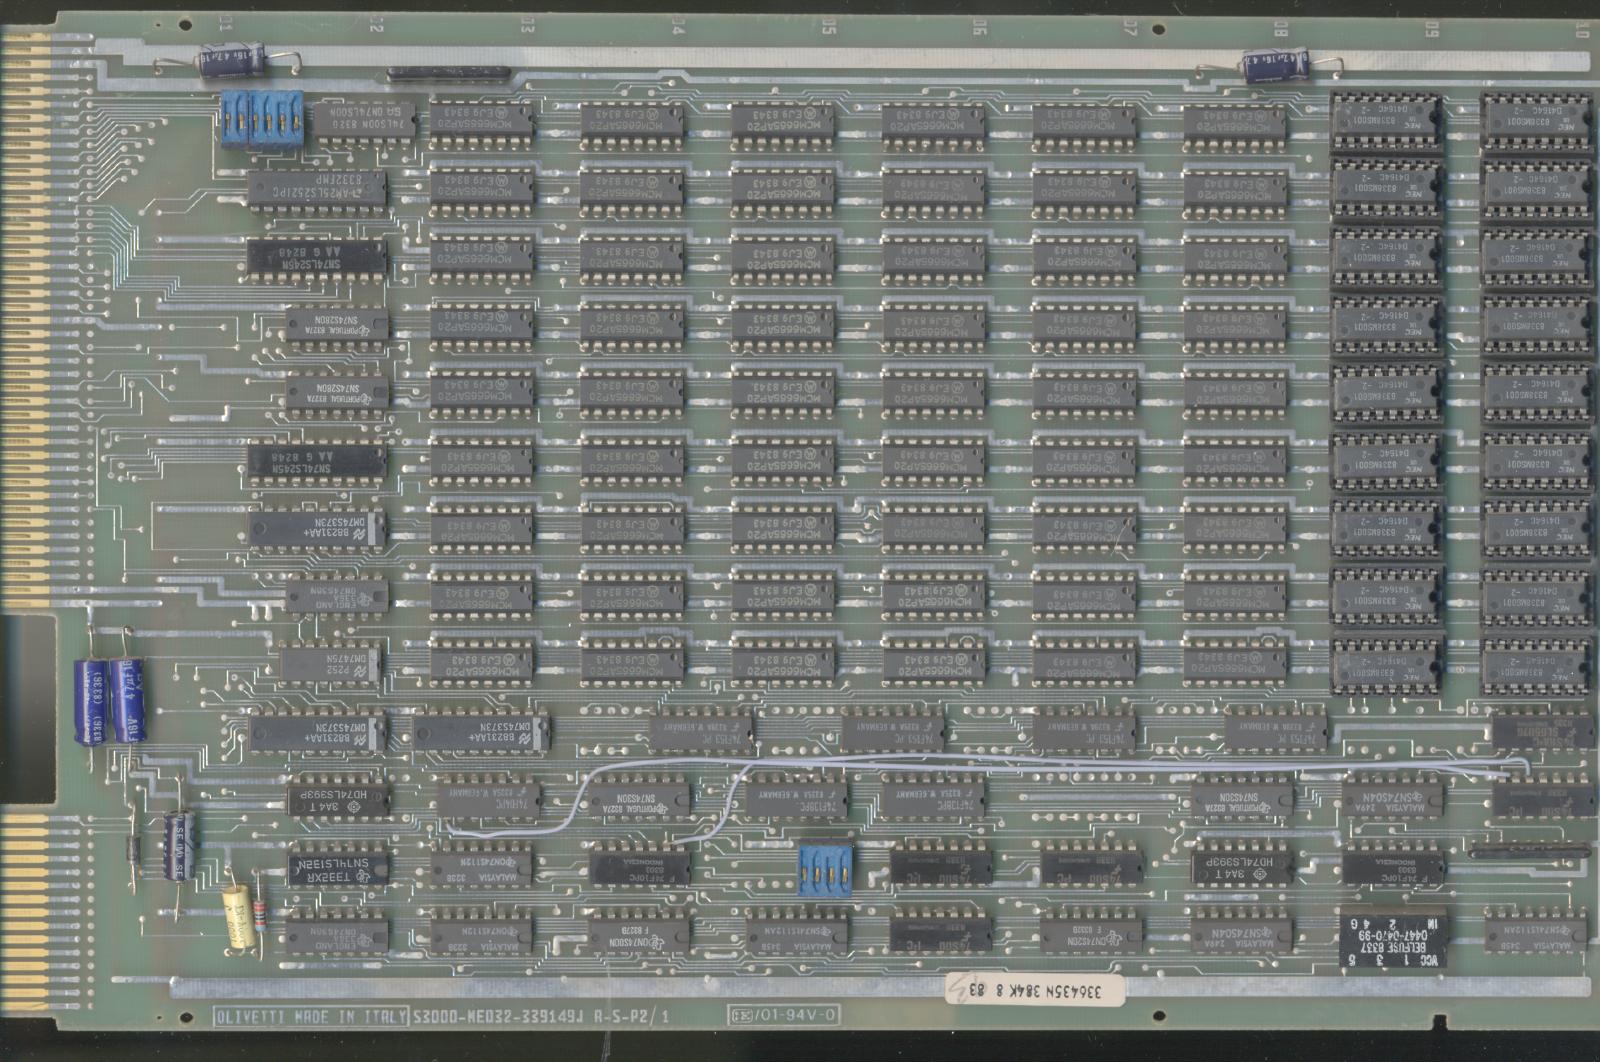
Task: Click the white 336435N 384K sticker label
Action: point(1034,990)
